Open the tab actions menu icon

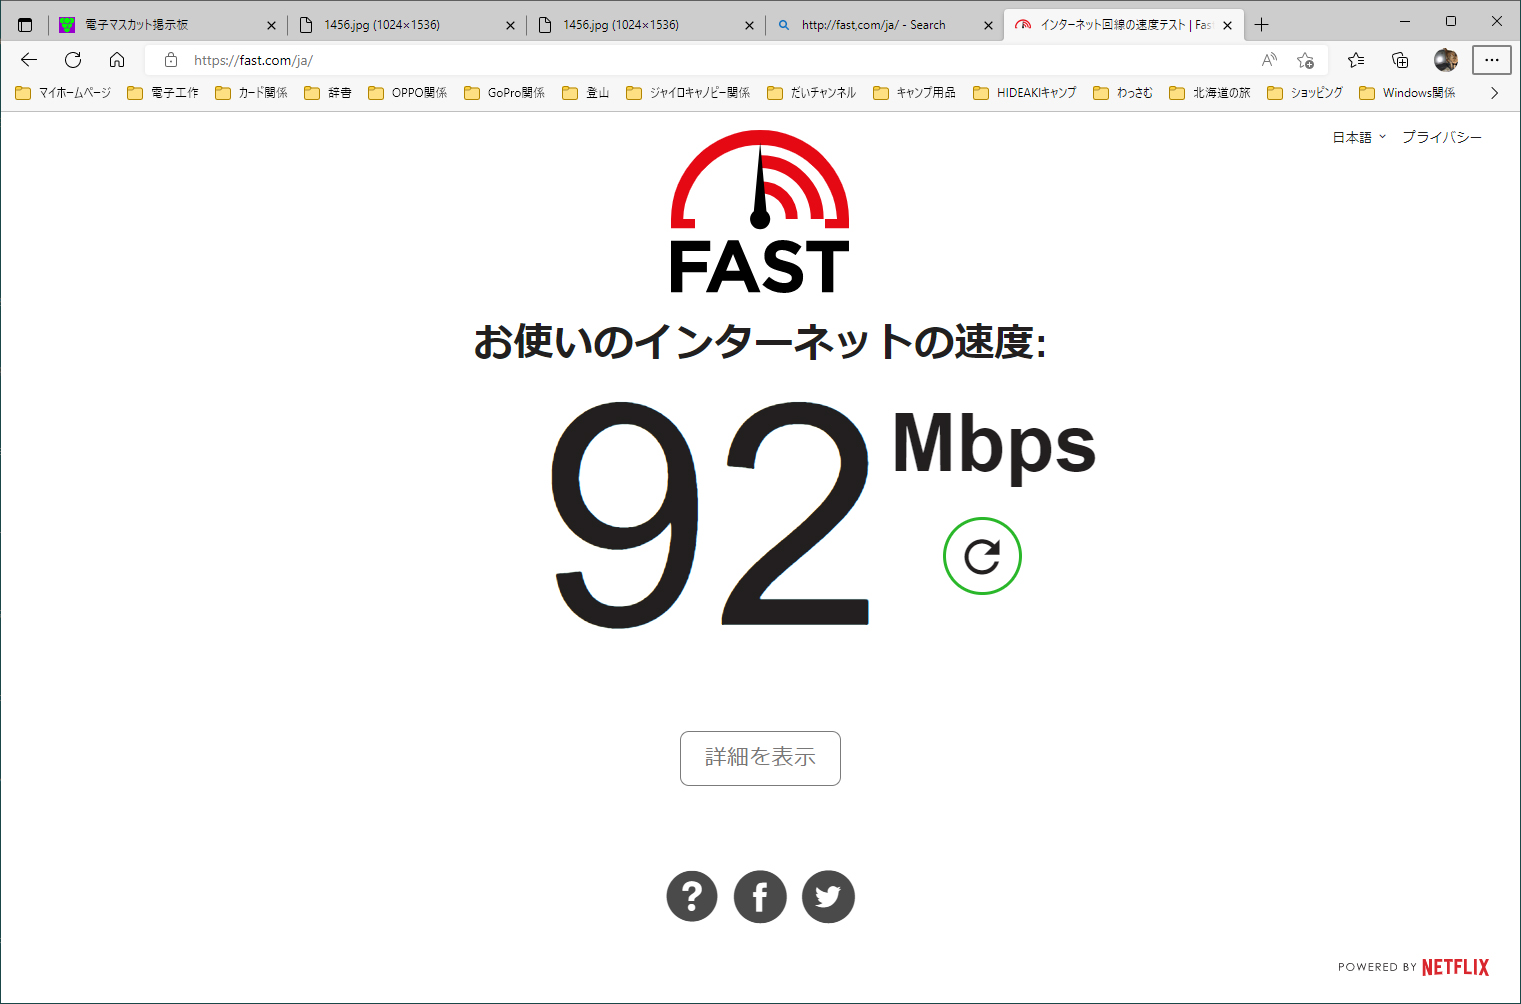pyautogui.click(x=25, y=25)
